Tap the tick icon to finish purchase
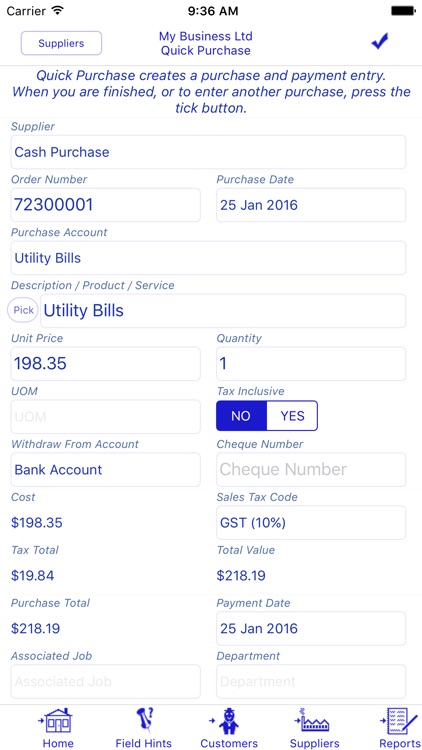422x750 pixels. [380, 42]
